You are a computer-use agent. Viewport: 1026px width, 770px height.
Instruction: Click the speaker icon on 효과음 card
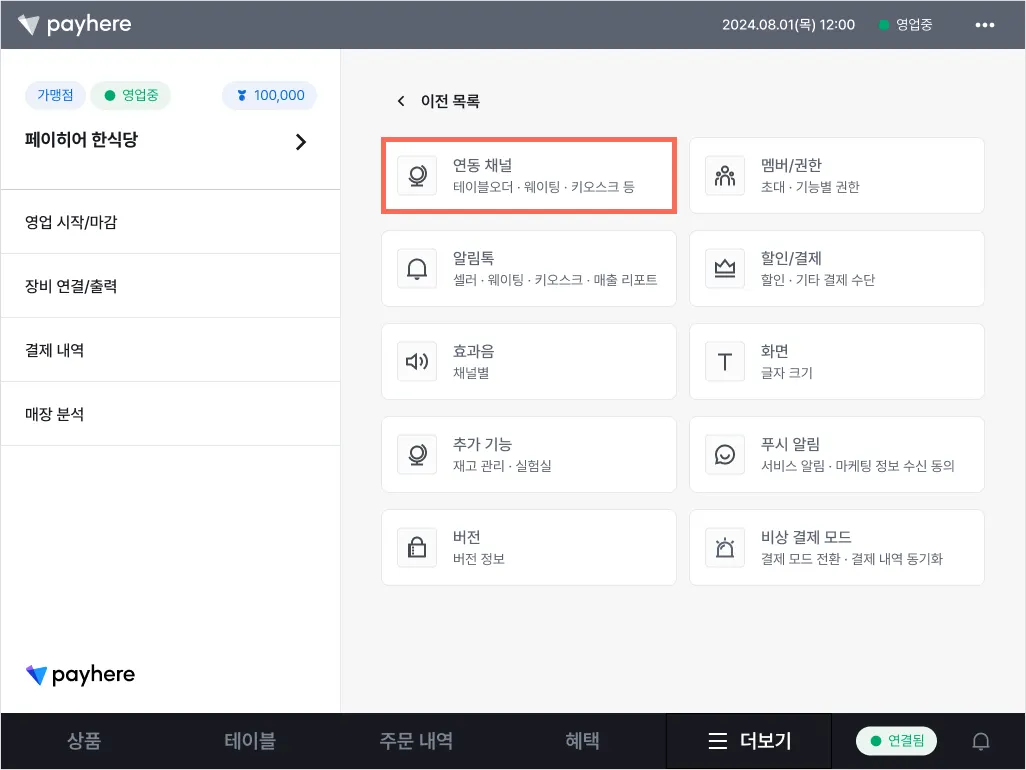[417, 362]
